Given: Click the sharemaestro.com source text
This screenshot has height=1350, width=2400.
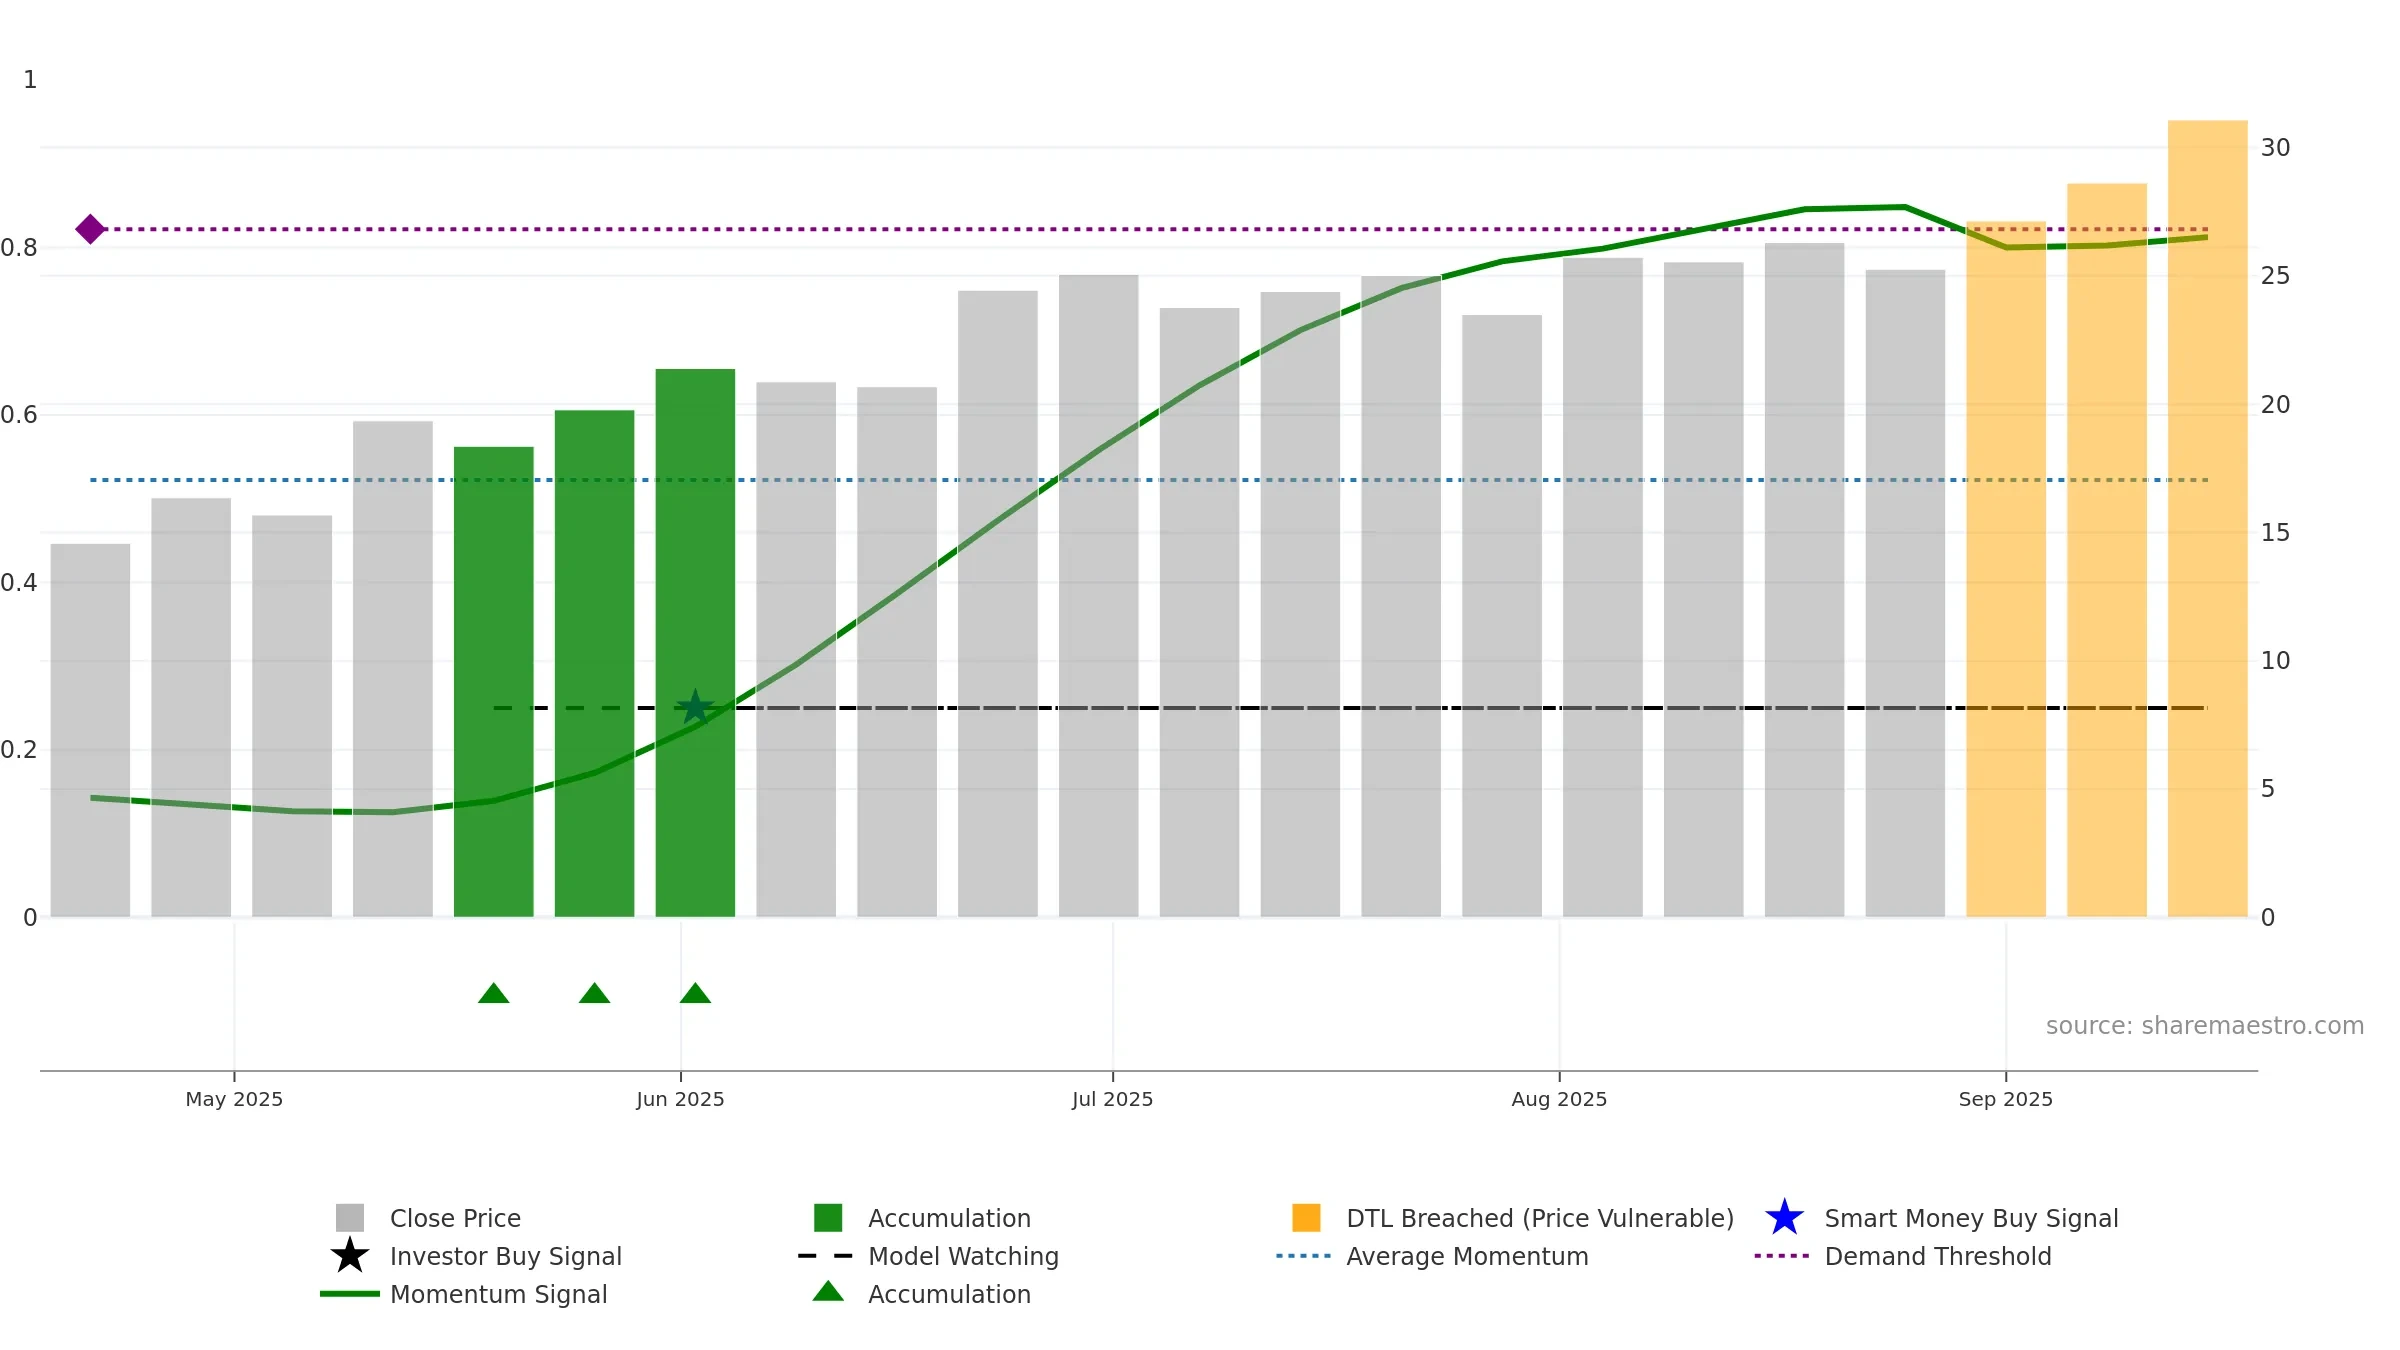Looking at the screenshot, I should tap(2205, 1026).
